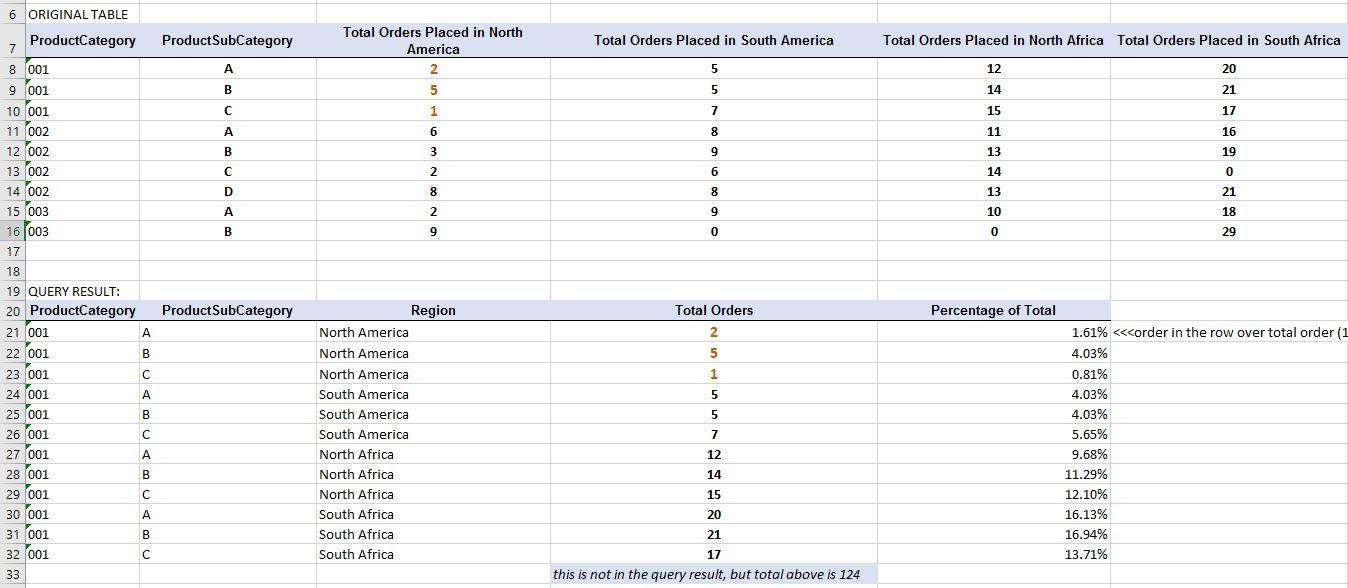
Task: Click the "Total Orders" query result header
Action: pyautogui.click(x=713, y=310)
